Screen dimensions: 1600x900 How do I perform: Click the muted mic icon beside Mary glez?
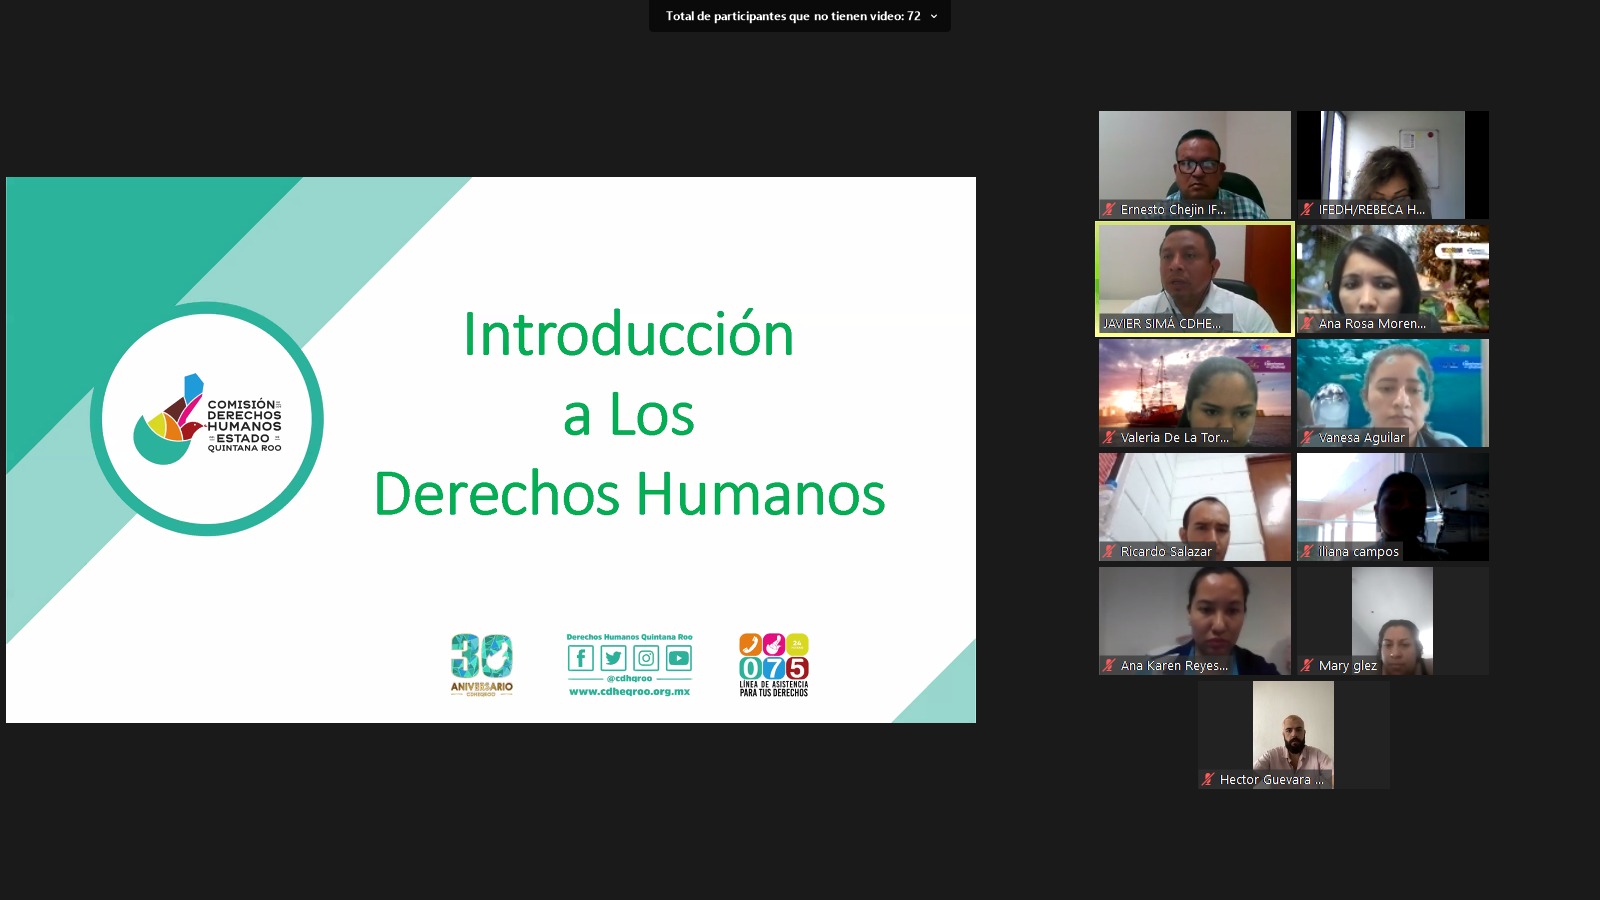coord(1307,666)
